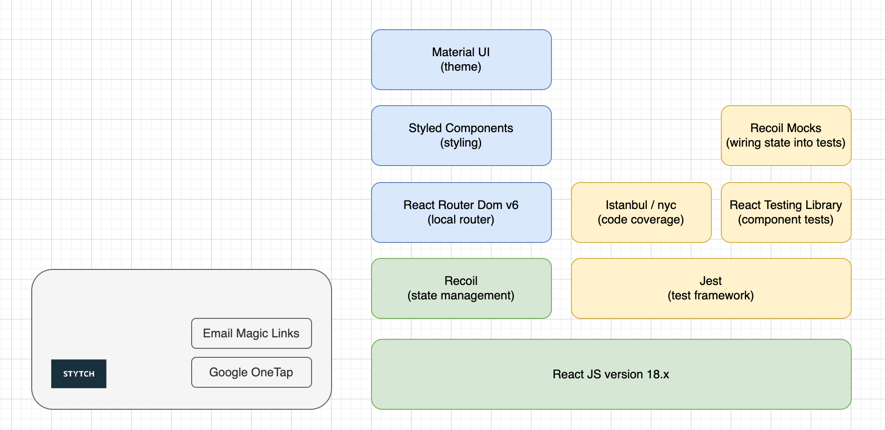This screenshot has height=430, width=885.
Task: Click the Email Magic Links box
Action: pos(251,334)
